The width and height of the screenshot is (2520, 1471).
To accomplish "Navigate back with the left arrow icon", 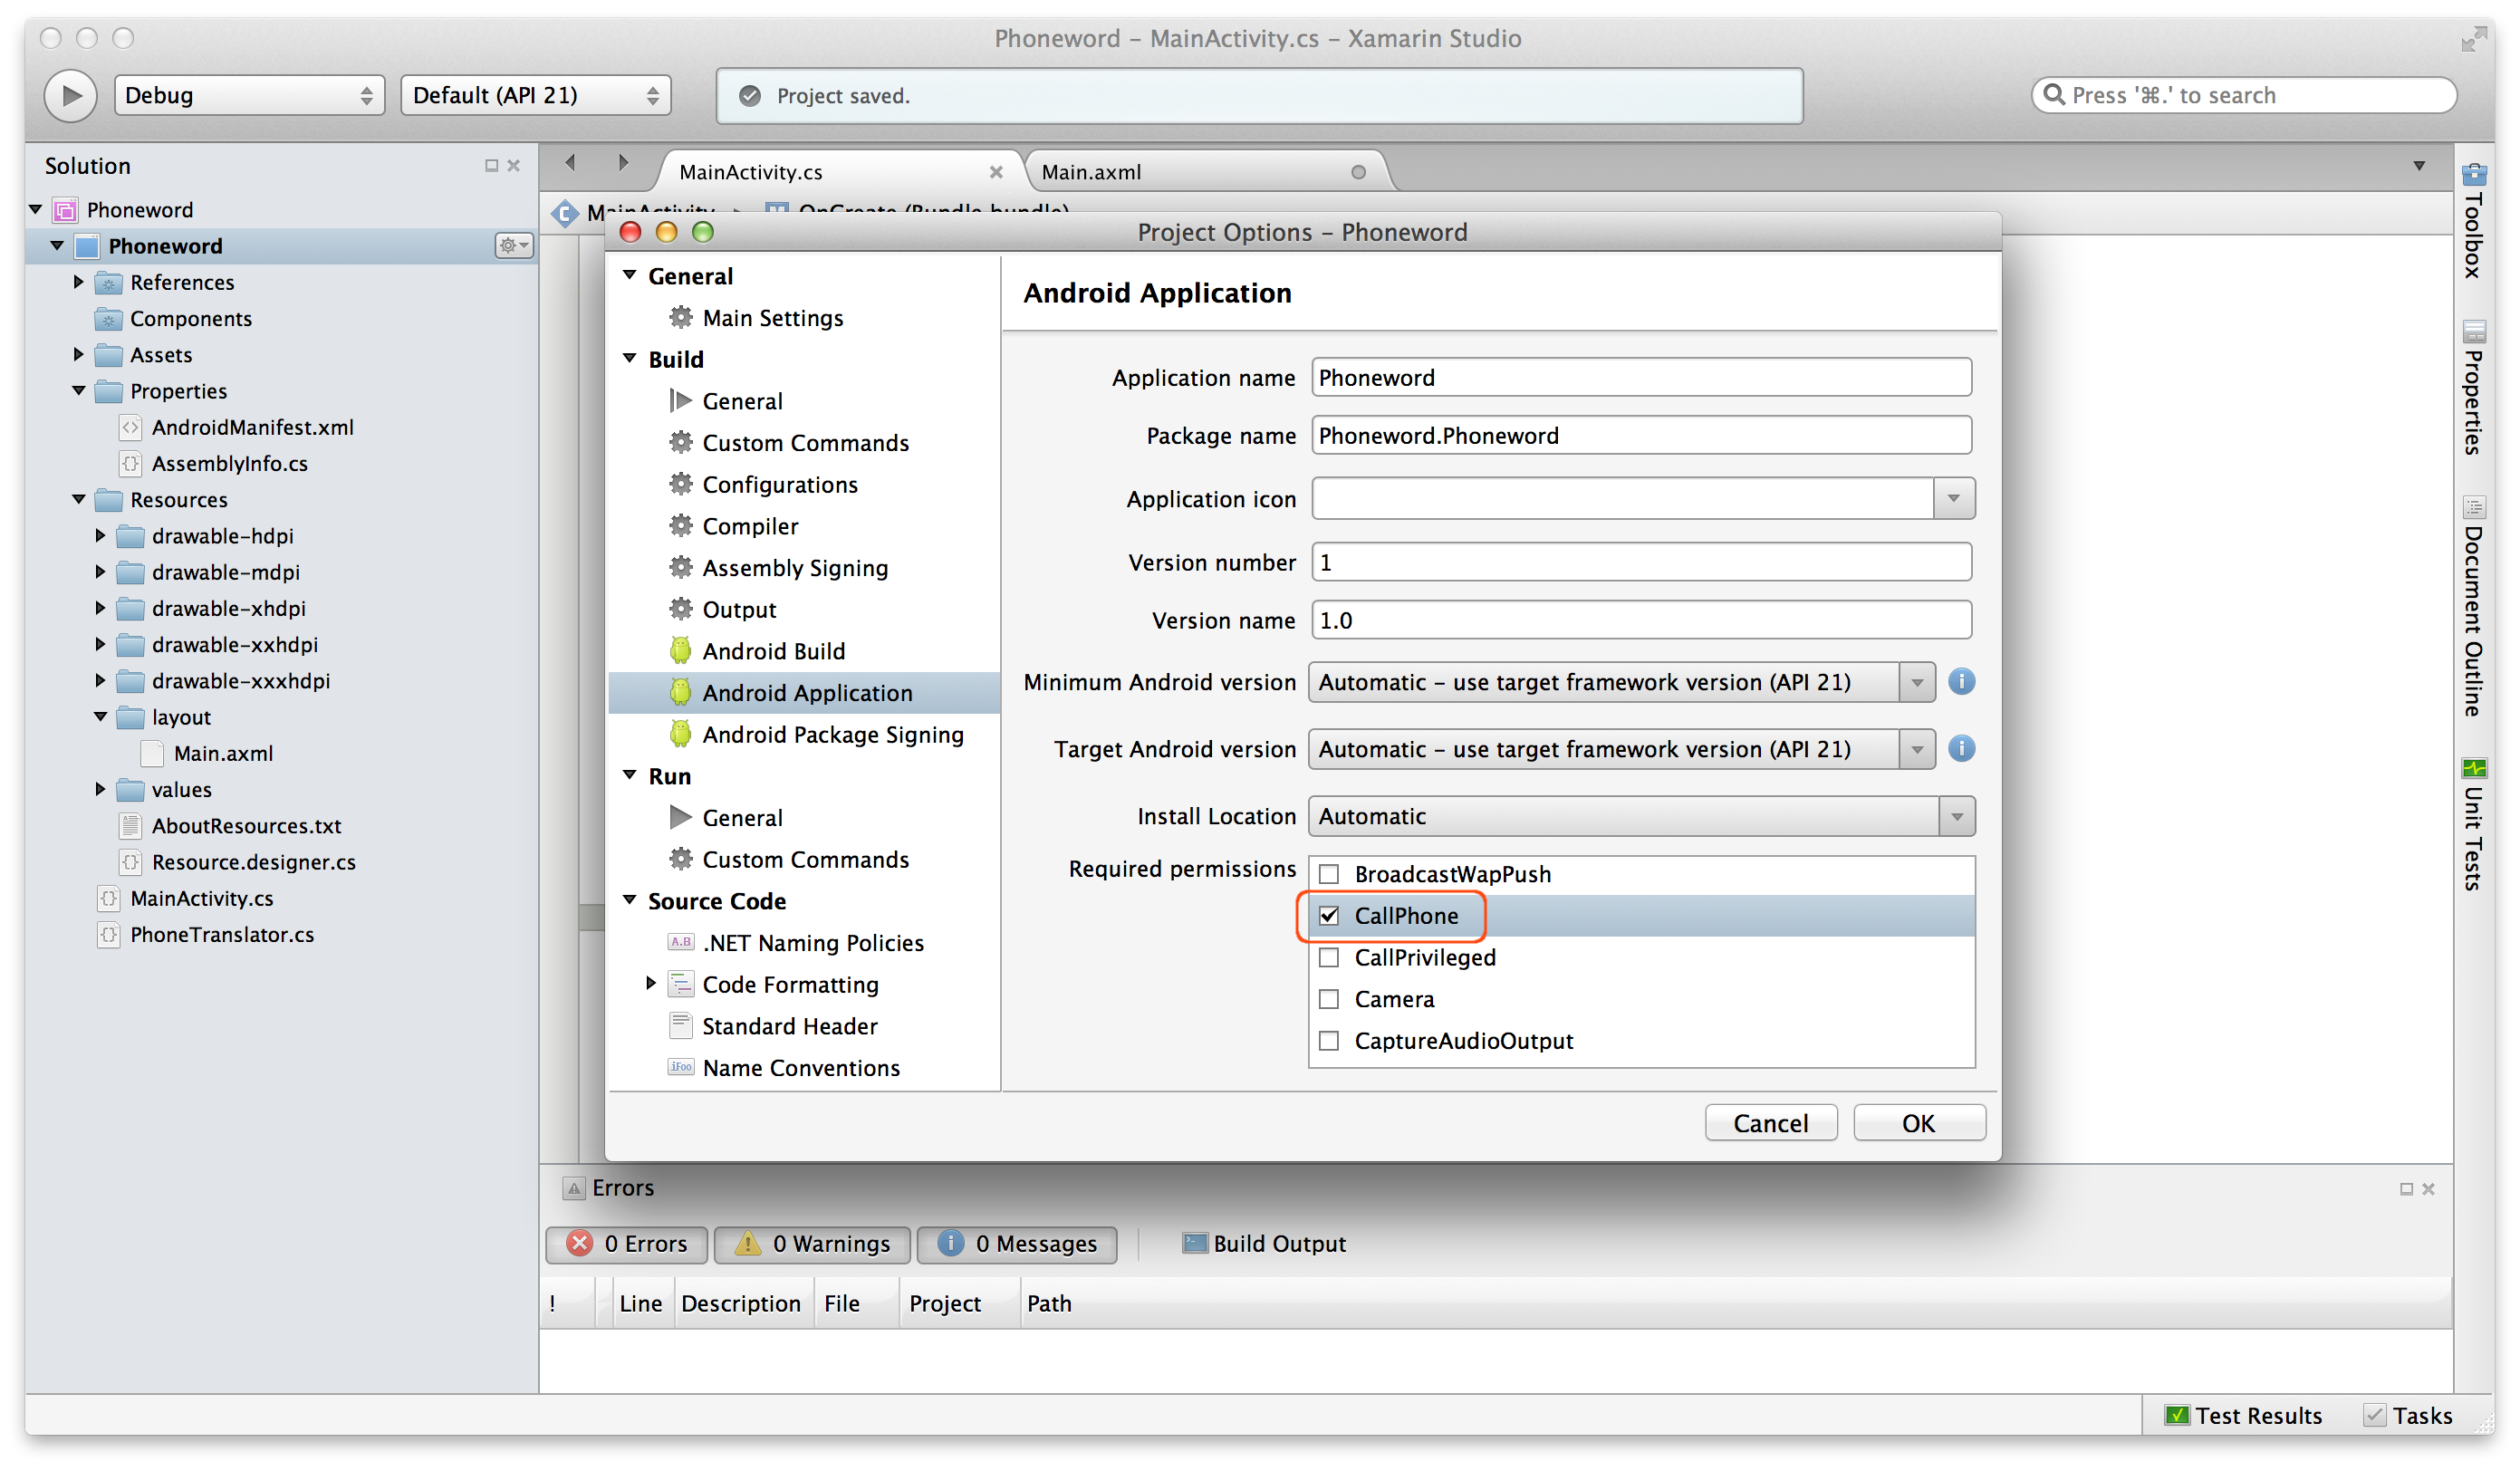I will (570, 163).
